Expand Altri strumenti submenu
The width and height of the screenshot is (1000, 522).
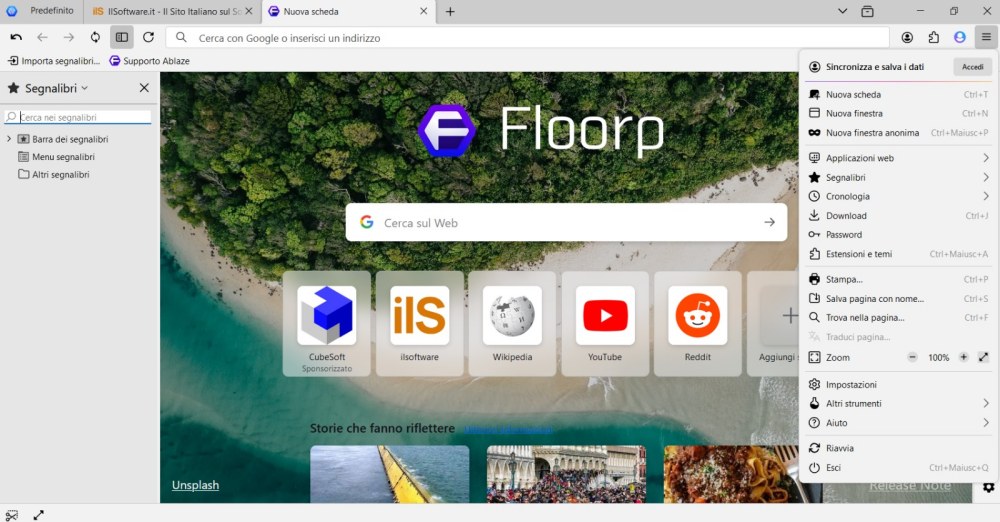pyautogui.click(x=898, y=404)
